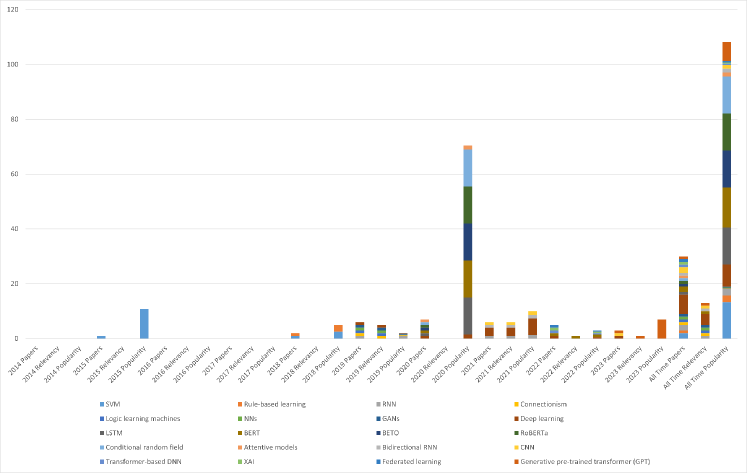Click the NNs legend color swatch
Image resolution: width=747 pixels, height=473 pixels.
(x=241, y=419)
